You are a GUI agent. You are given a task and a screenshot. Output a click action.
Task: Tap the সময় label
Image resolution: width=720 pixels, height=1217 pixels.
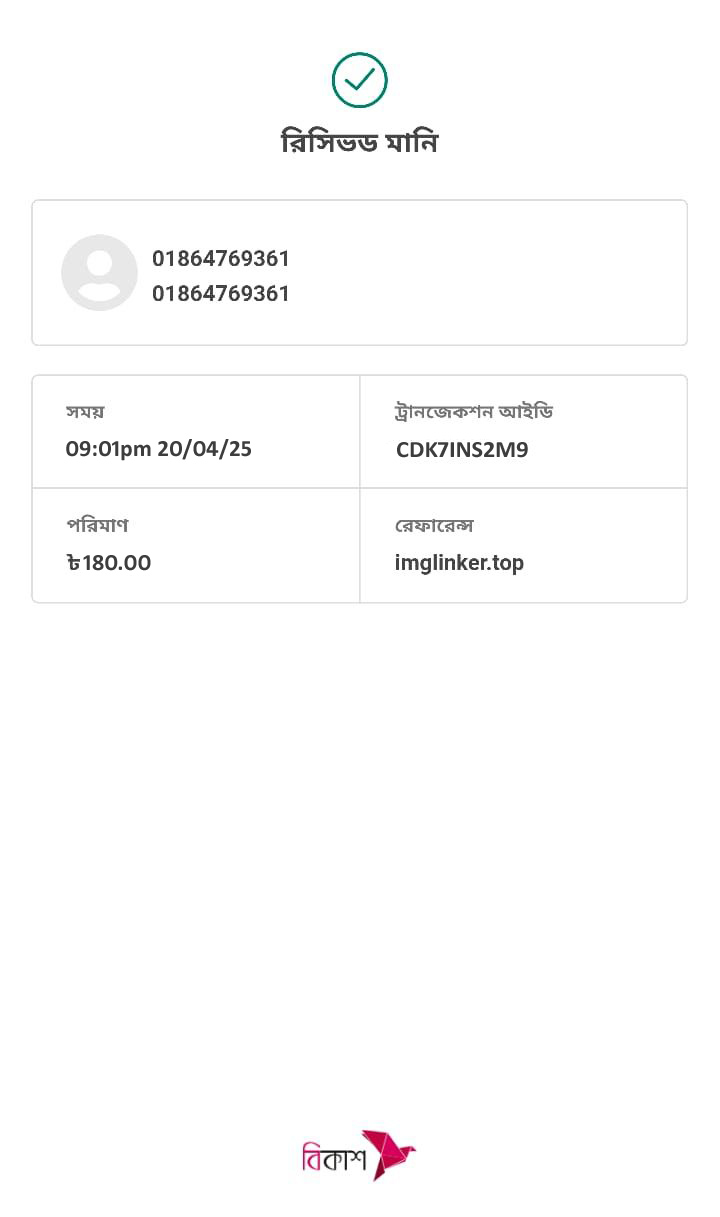(85, 411)
